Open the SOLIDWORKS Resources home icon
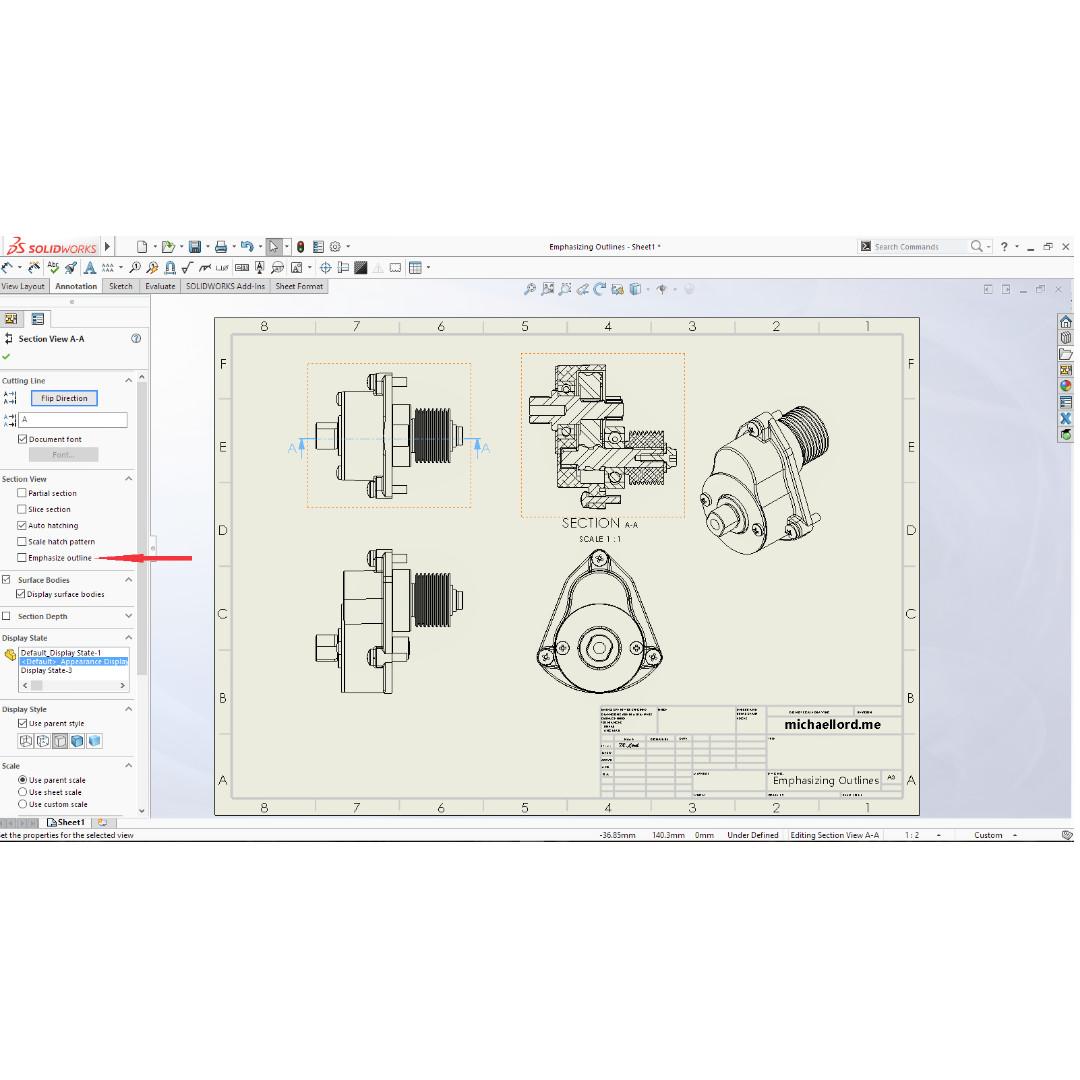1080x1080 pixels. [1066, 322]
